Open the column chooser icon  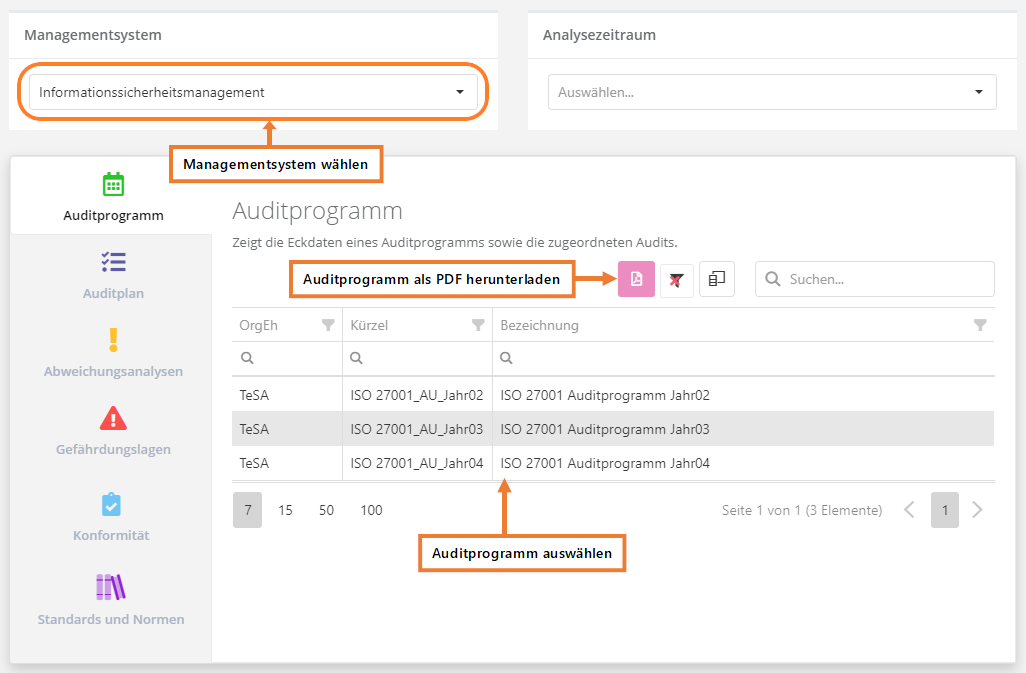click(x=717, y=280)
